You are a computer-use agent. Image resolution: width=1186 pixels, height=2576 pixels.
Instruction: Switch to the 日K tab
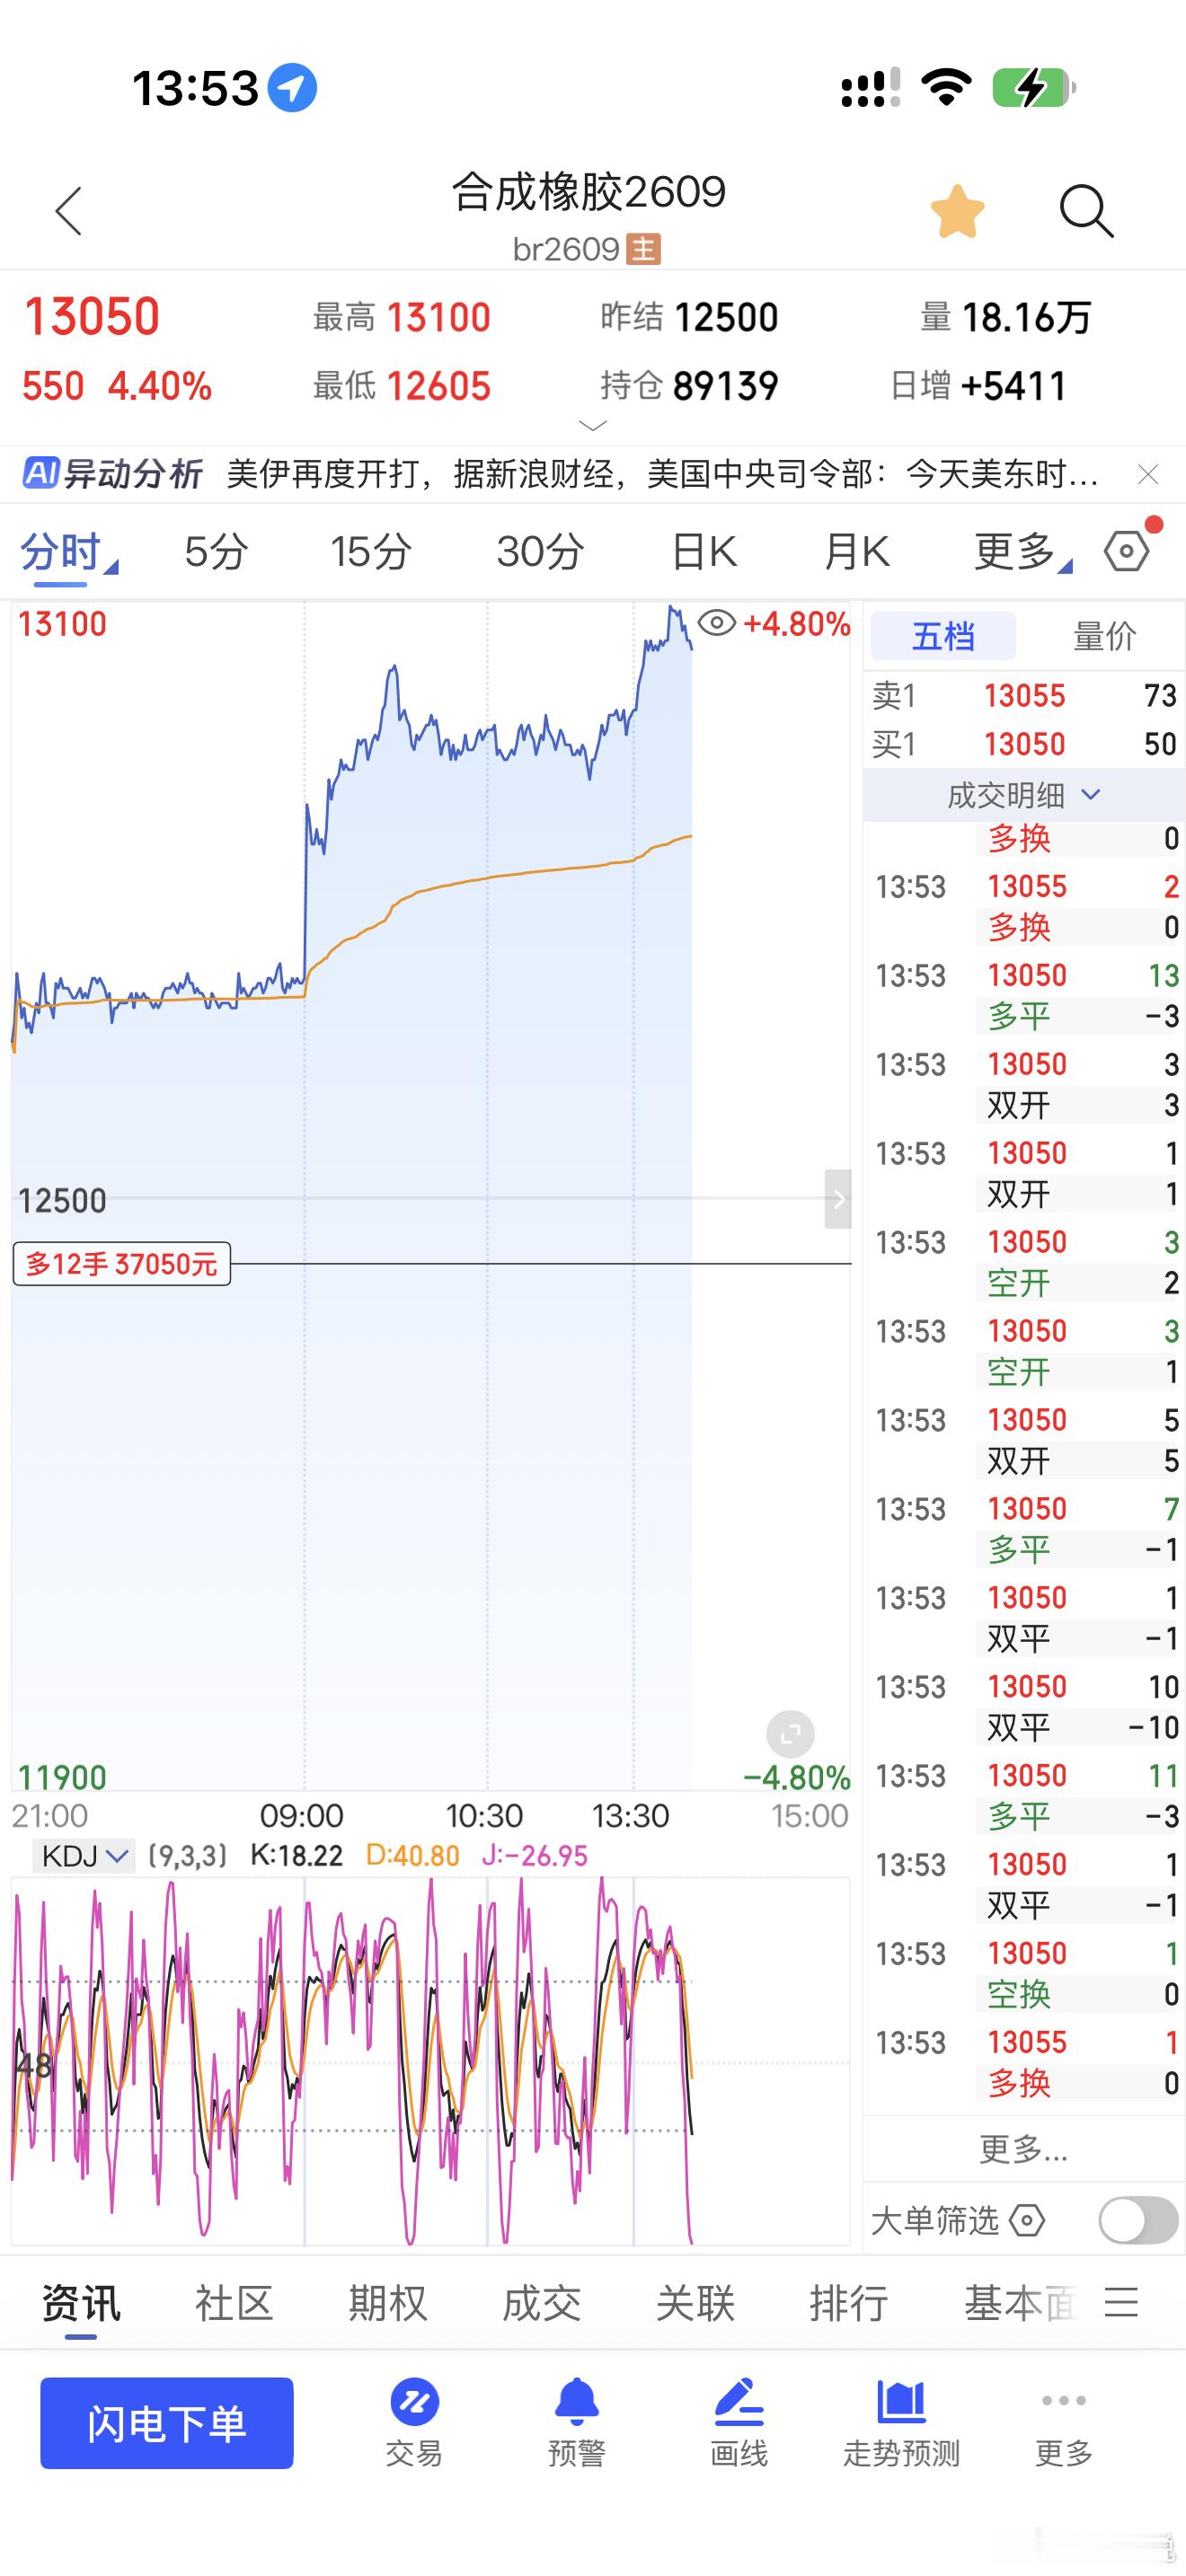704,552
